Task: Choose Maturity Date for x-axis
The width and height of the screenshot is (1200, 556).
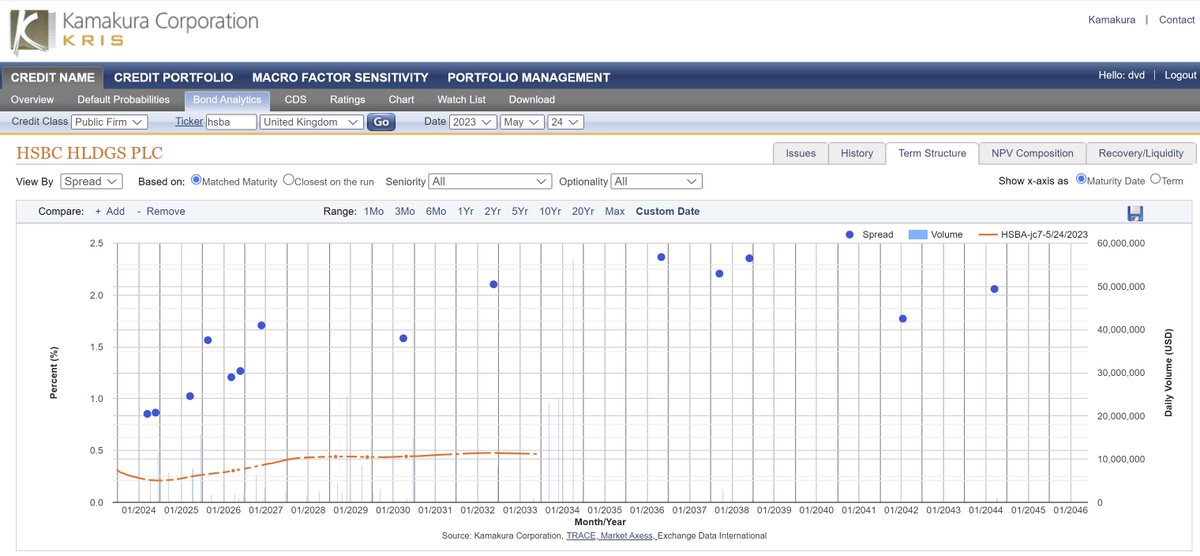Action: 1081,180
